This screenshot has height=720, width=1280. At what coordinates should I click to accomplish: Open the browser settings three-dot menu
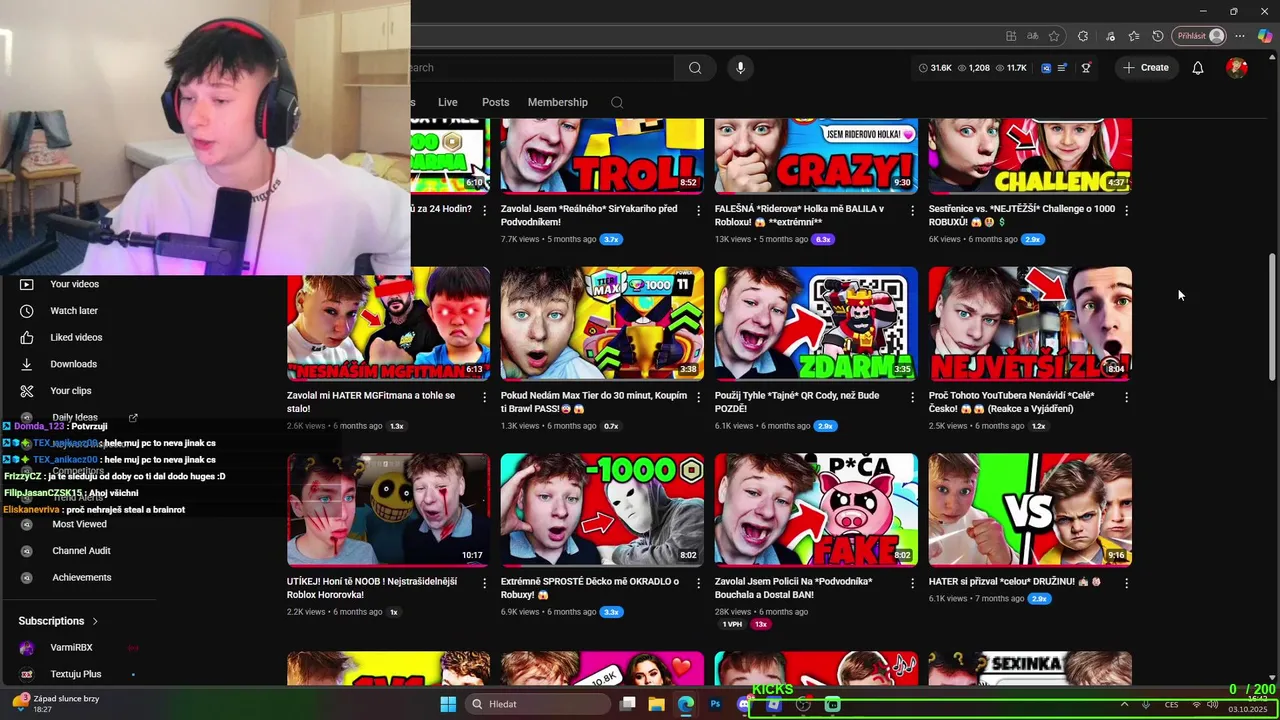[x=1241, y=36]
